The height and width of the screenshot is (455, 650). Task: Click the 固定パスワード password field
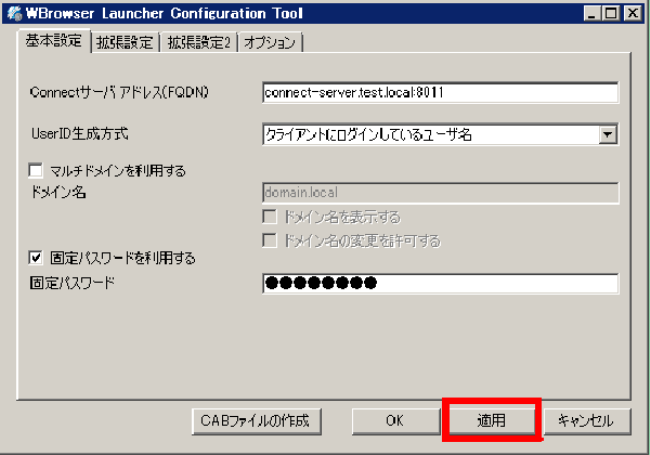click(440, 283)
